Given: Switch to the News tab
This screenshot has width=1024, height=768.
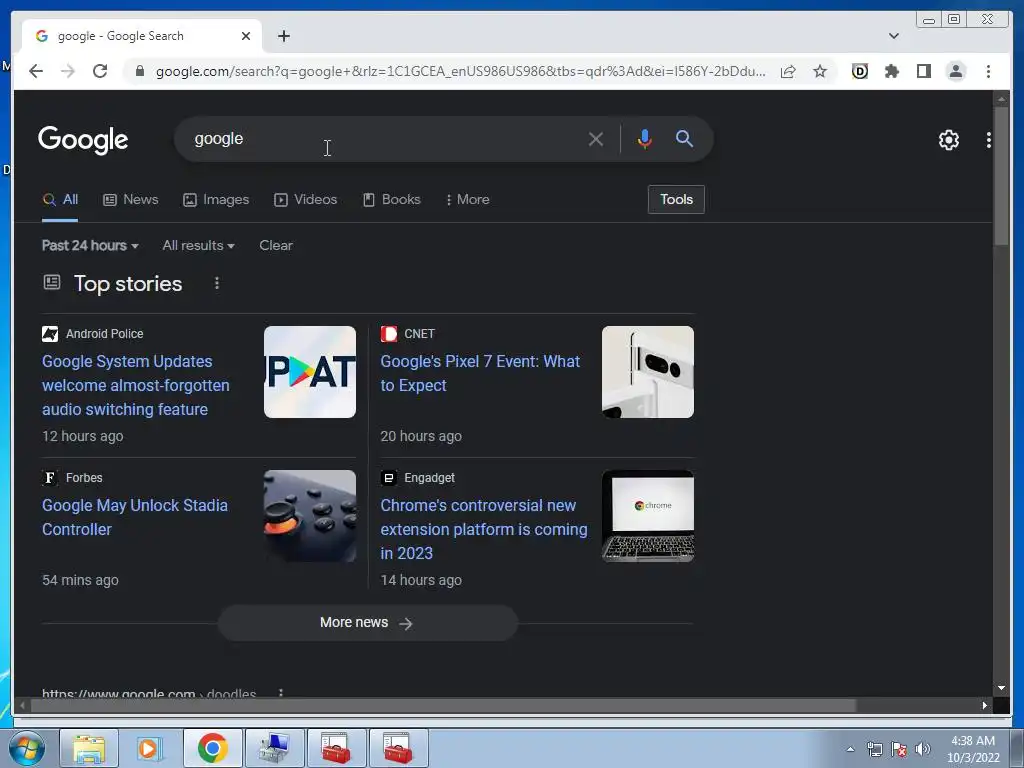Looking at the screenshot, I should coord(131,200).
